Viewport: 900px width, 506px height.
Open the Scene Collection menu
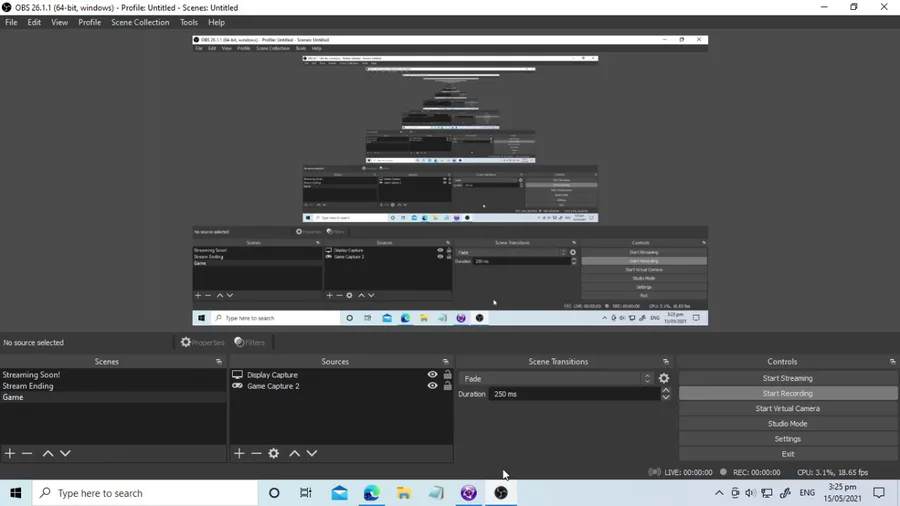[x=140, y=22]
